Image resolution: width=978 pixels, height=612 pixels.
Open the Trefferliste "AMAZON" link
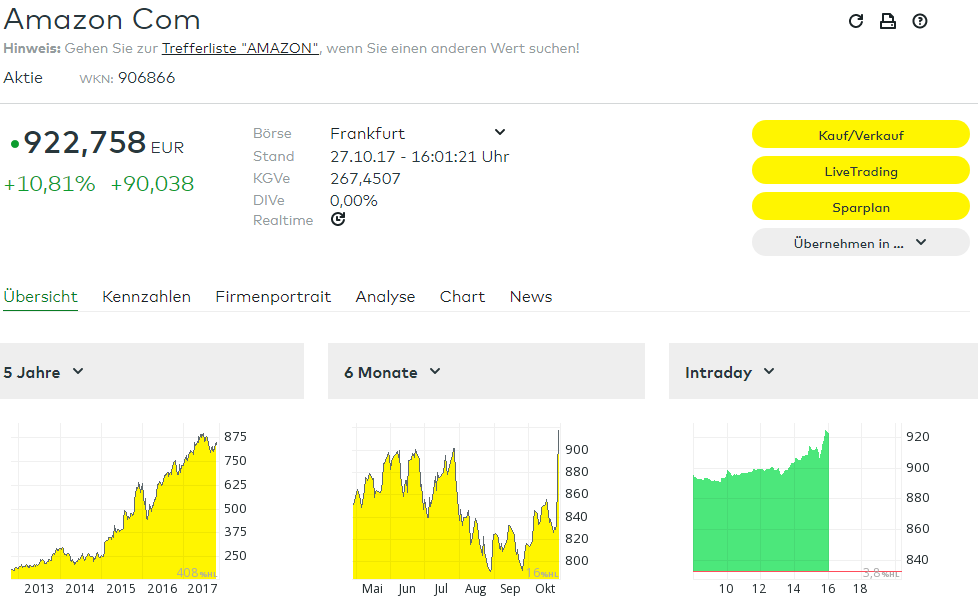coord(240,48)
